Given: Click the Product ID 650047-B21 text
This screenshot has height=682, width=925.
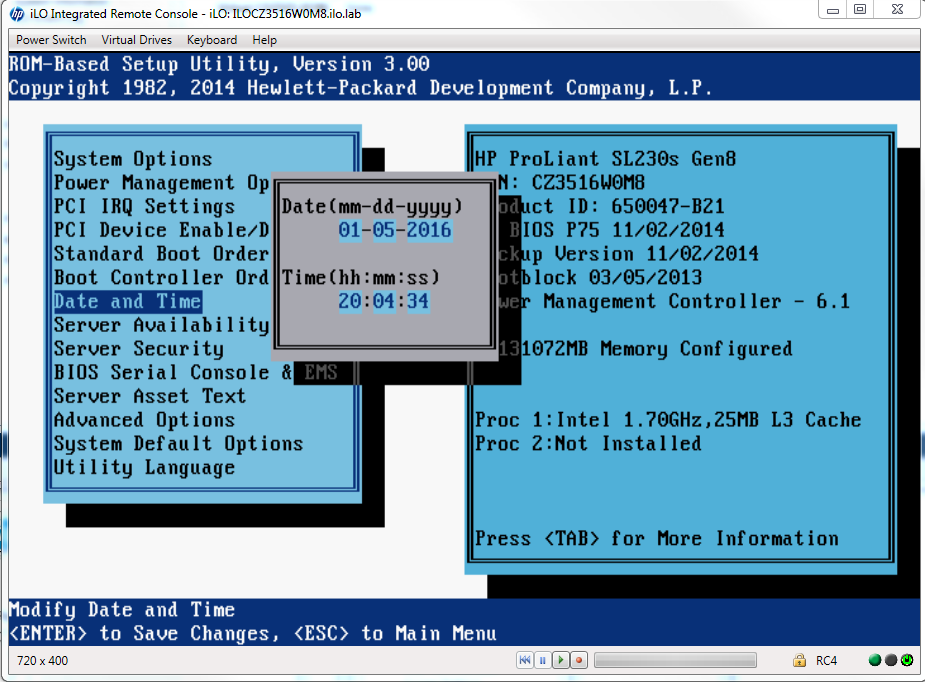Looking at the screenshot, I should (x=611, y=206).
